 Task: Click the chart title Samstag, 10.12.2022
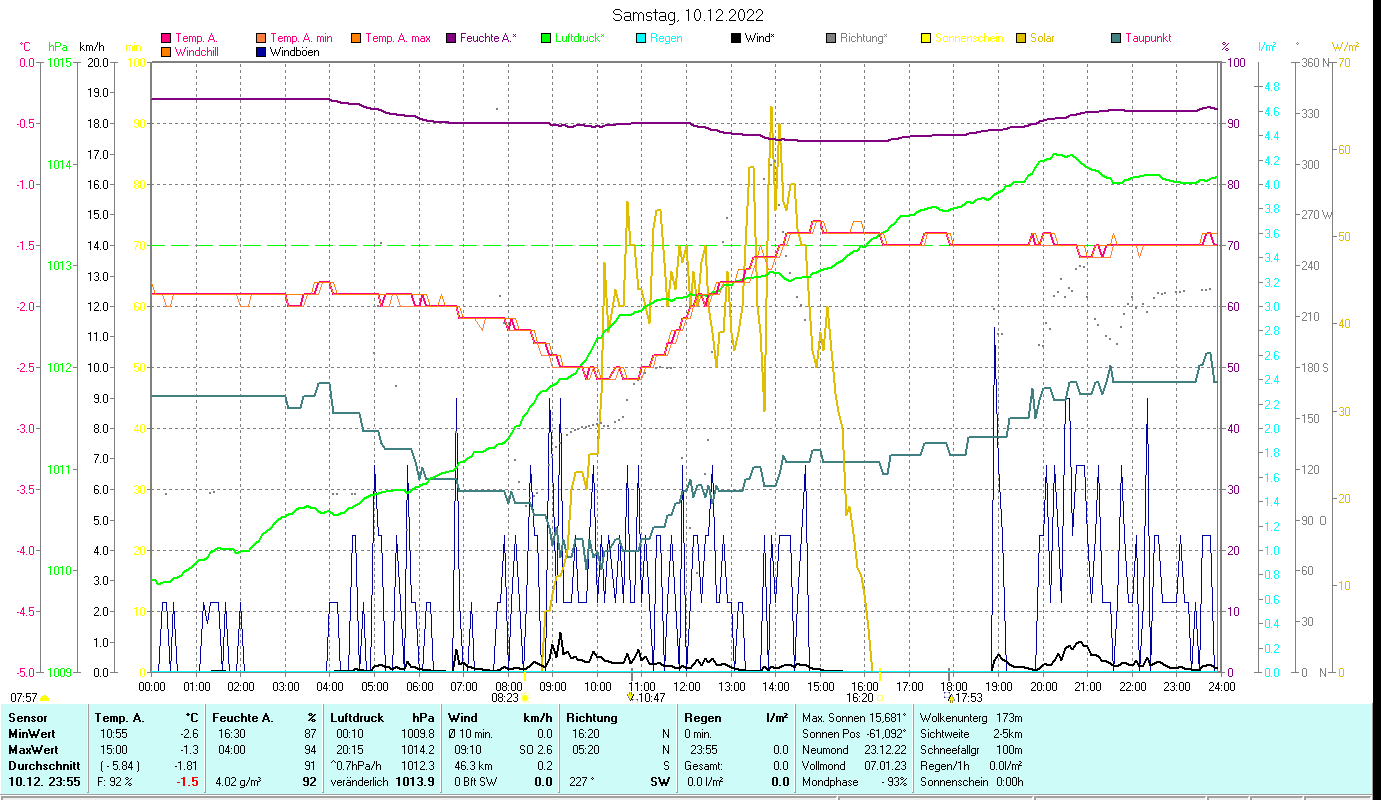point(690,15)
